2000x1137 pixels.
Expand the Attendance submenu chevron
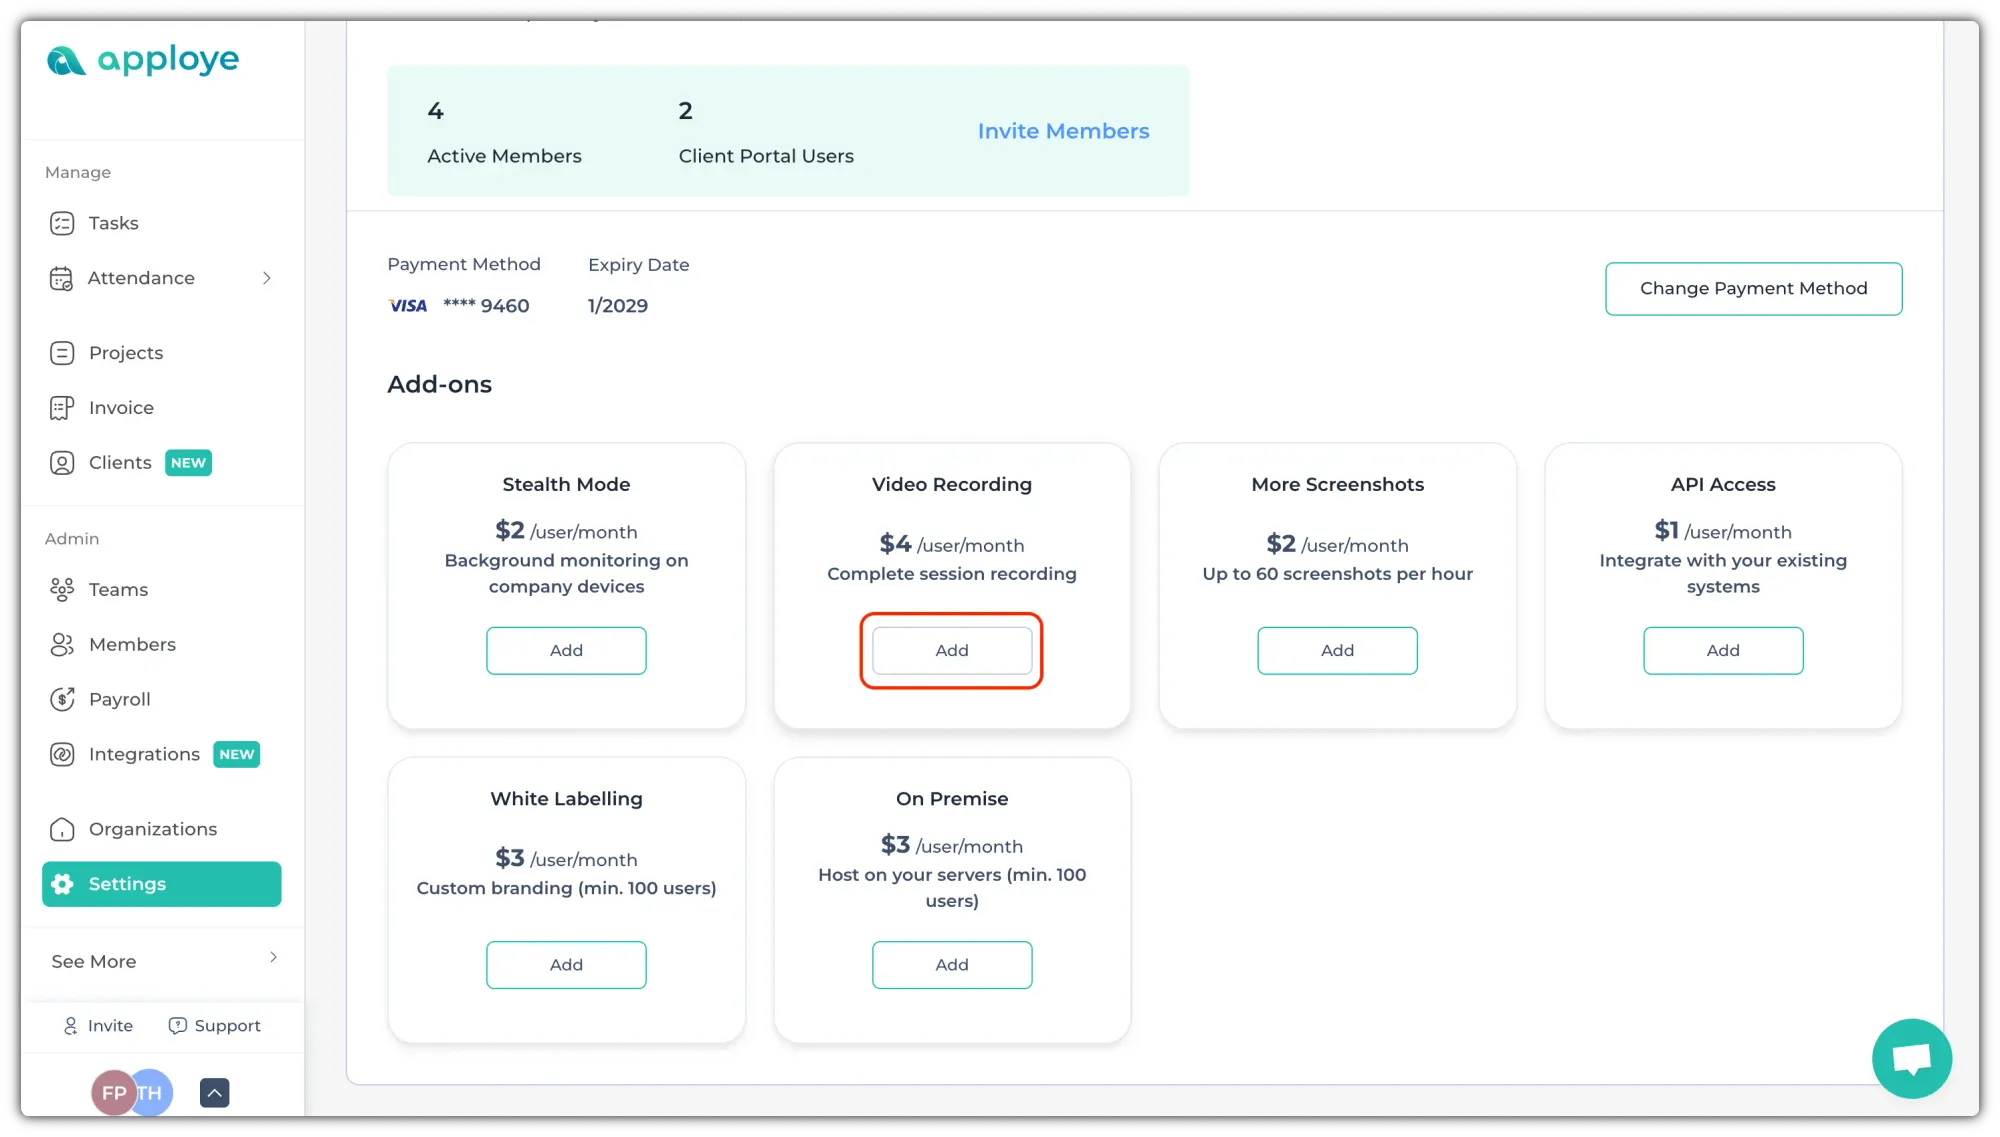[267, 278]
